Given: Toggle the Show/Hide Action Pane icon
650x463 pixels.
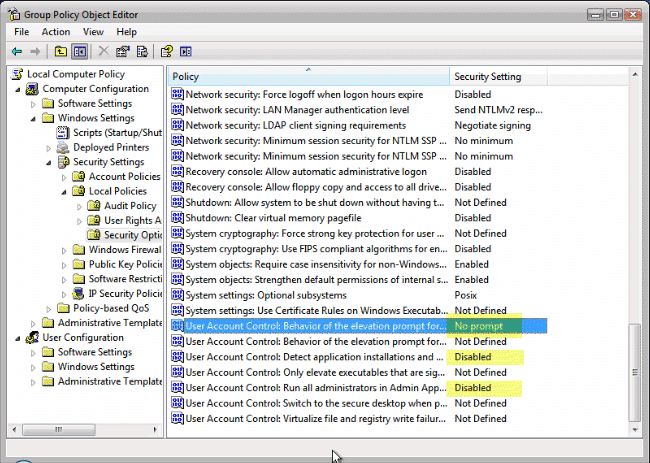Looking at the screenshot, I should [x=186, y=51].
